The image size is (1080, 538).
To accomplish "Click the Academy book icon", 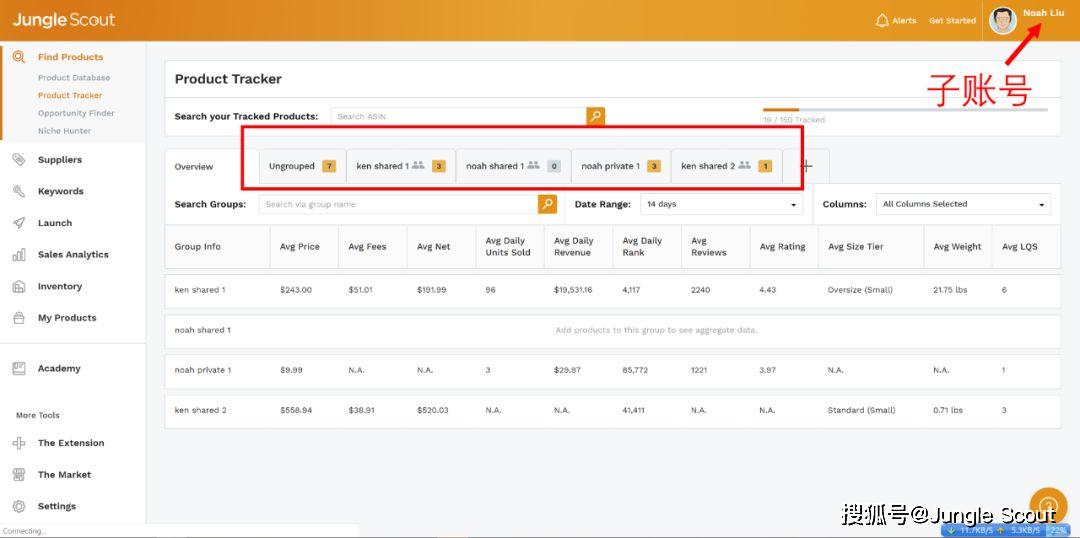I will click(x=19, y=369).
